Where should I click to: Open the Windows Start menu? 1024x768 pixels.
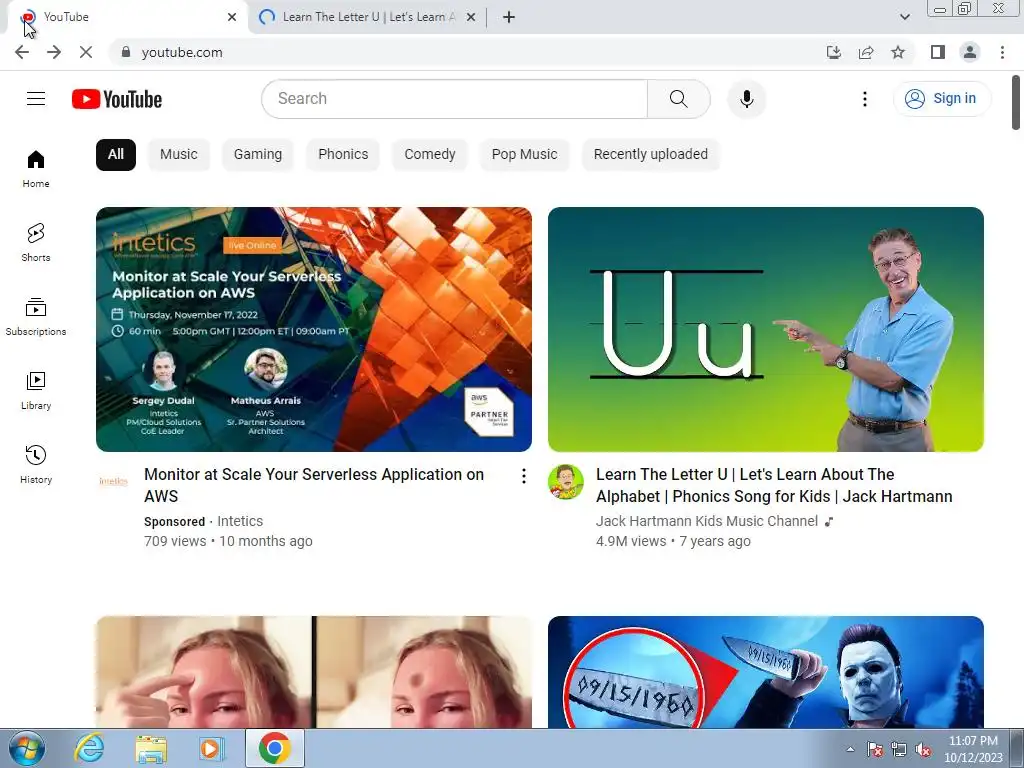coord(26,748)
